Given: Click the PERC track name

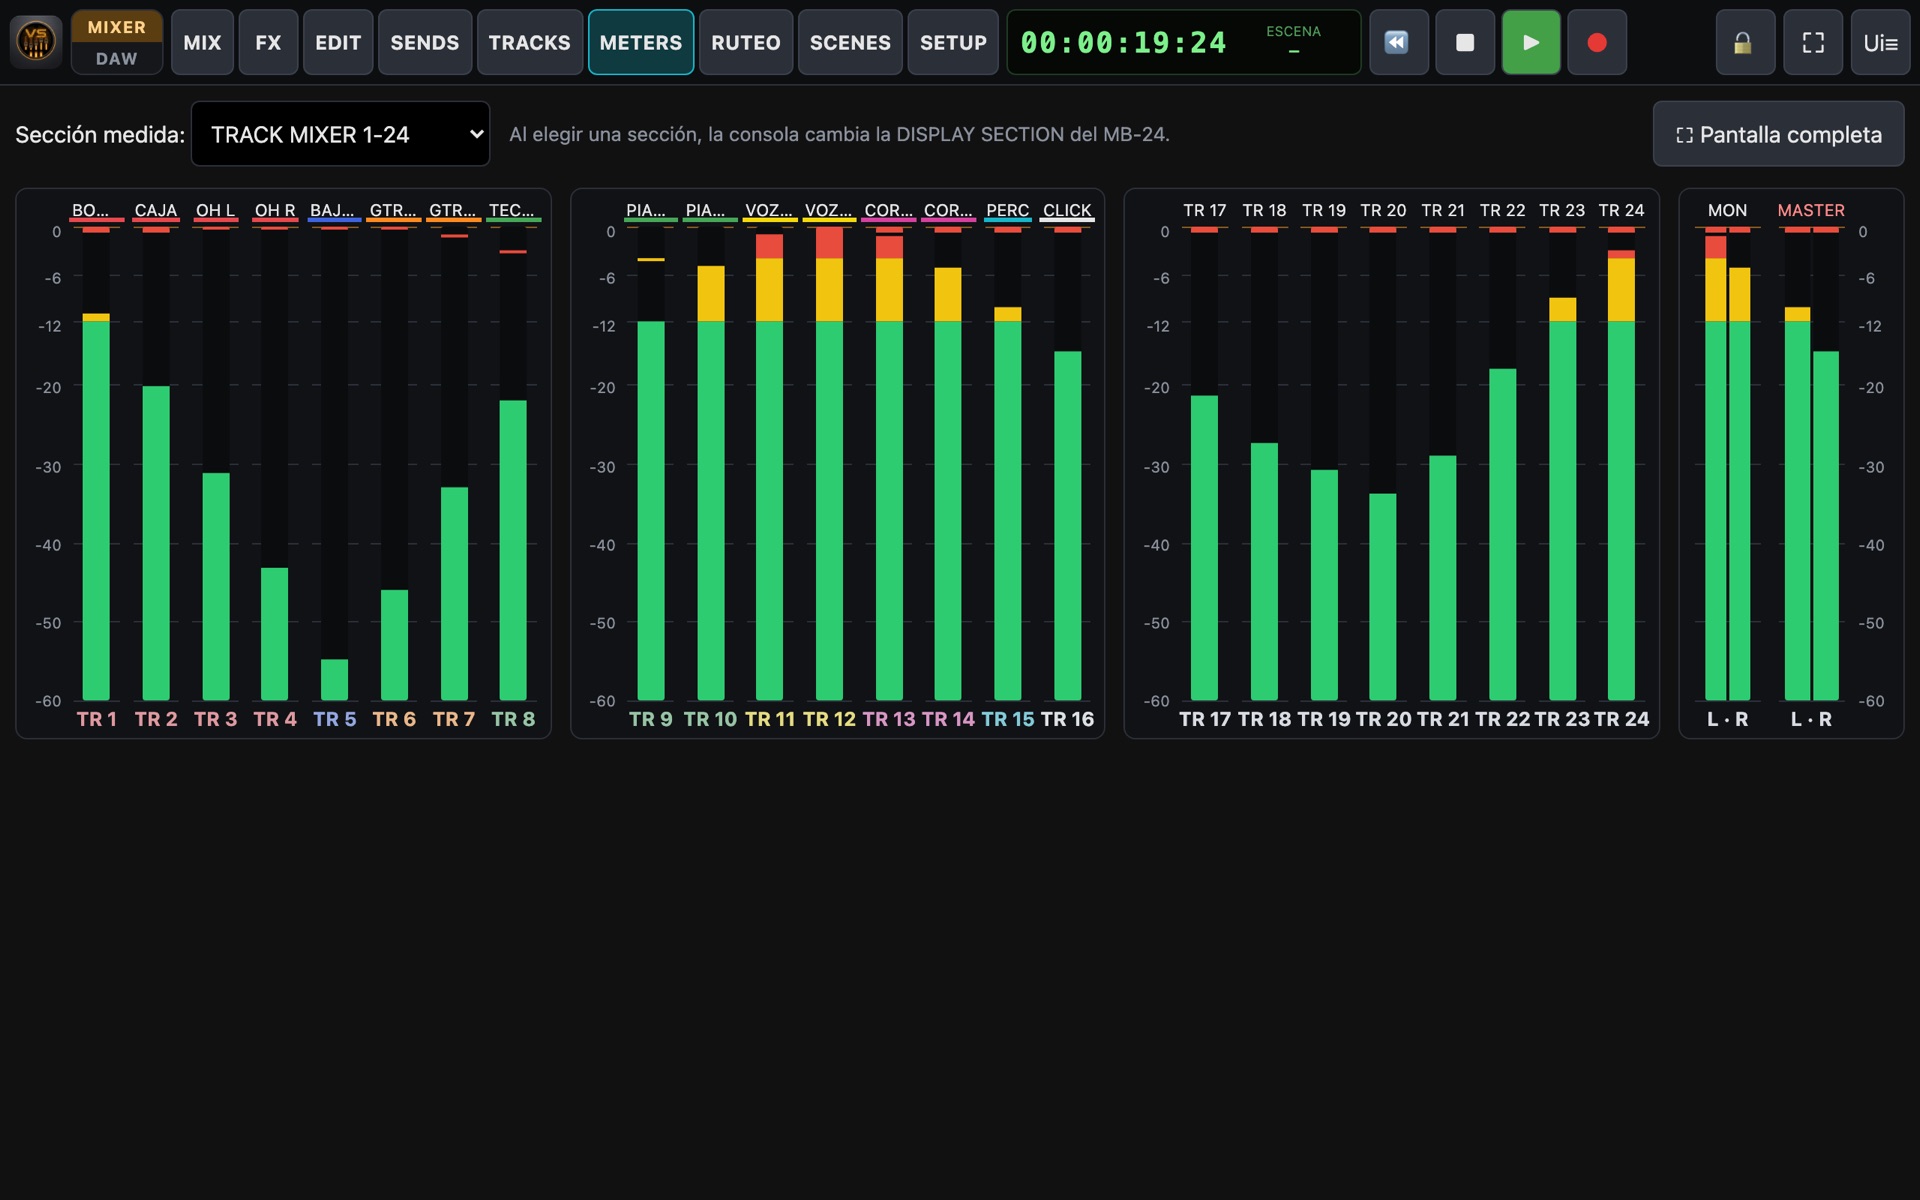Looking at the screenshot, I should click(x=1007, y=210).
